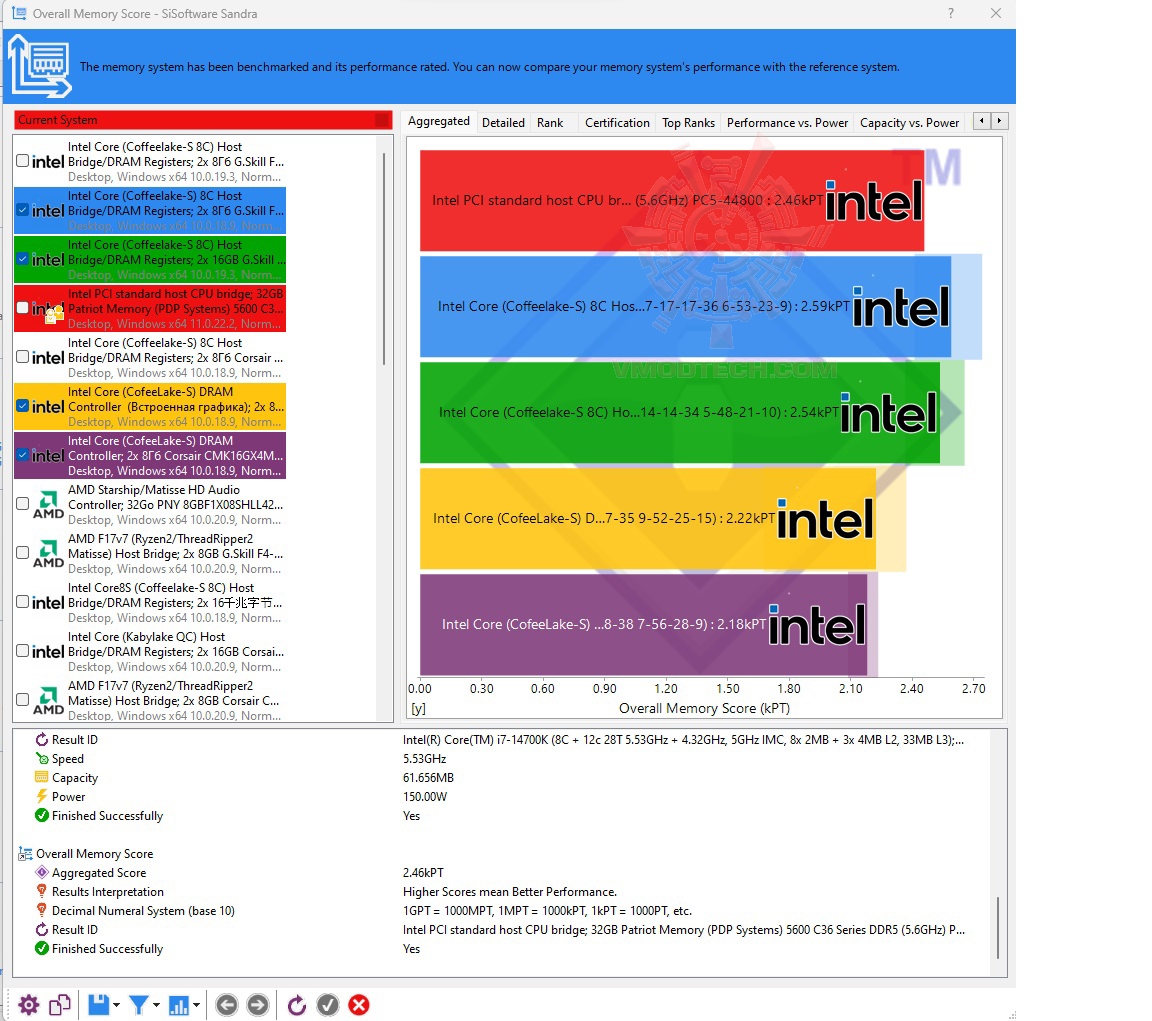Click AMD logo of Starship/Matisse HD Audio entry
The image size is (1152, 1021).
pos(48,505)
